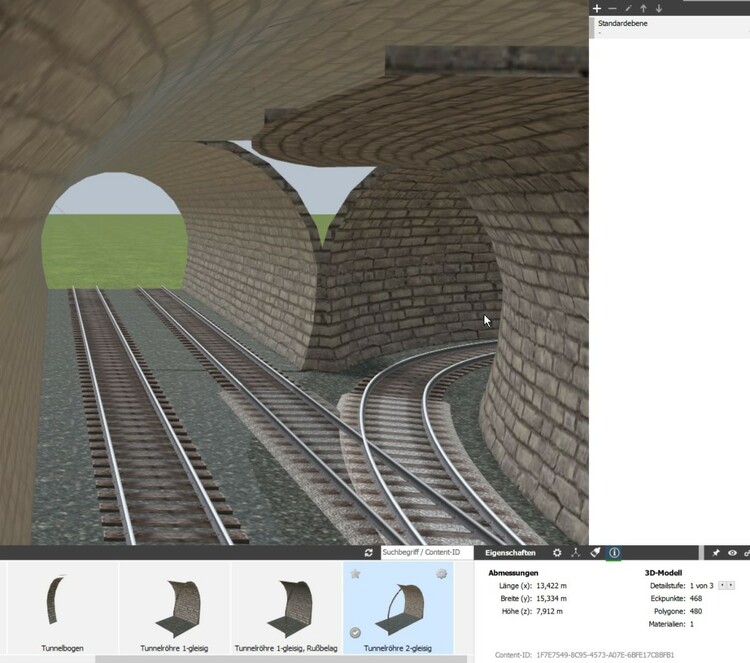Click the Höhe (z) value 7,912 m
The image size is (750, 663).
tap(550, 611)
